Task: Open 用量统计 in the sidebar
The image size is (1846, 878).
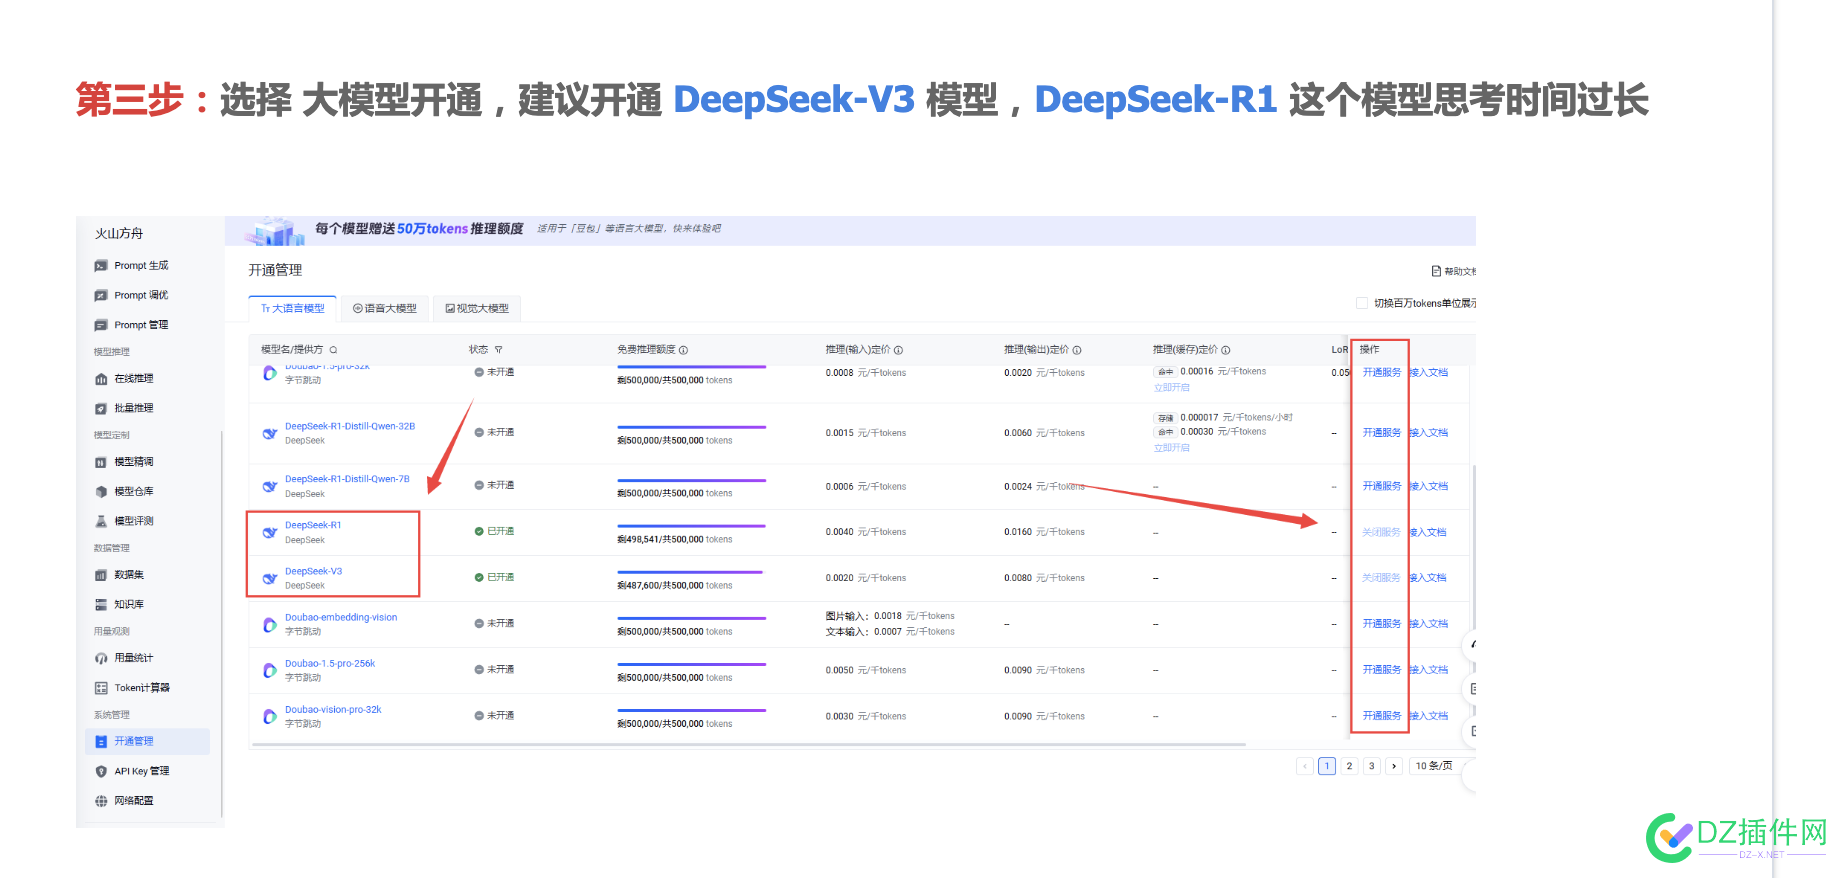Action: [124, 658]
